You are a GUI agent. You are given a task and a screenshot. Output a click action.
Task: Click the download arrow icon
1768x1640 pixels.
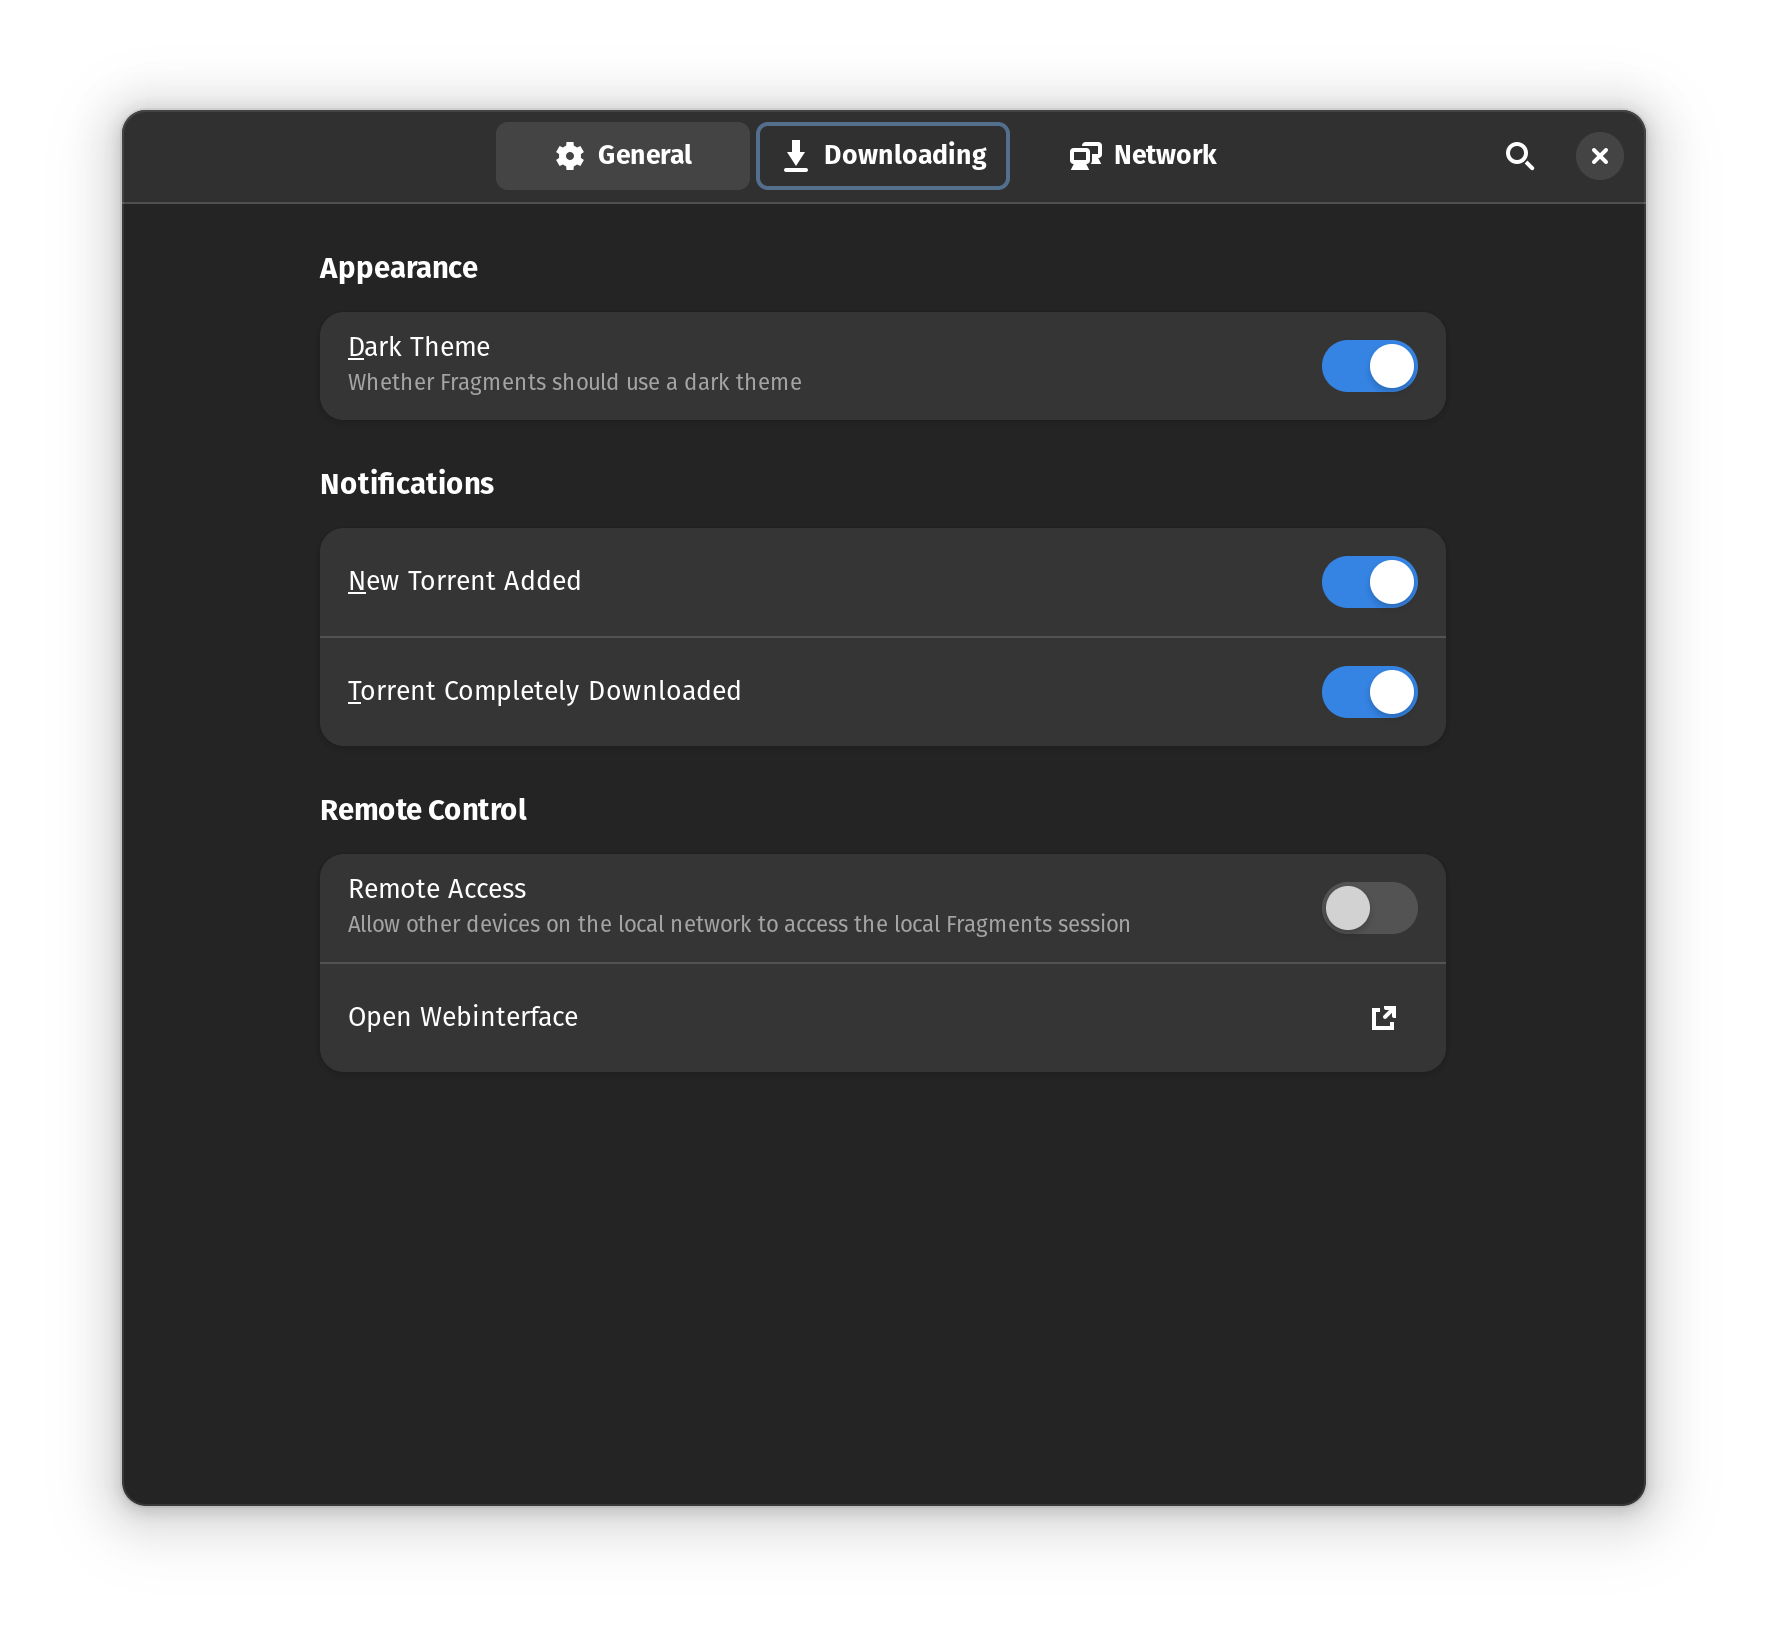pyautogui.click(x=796, y=156)
